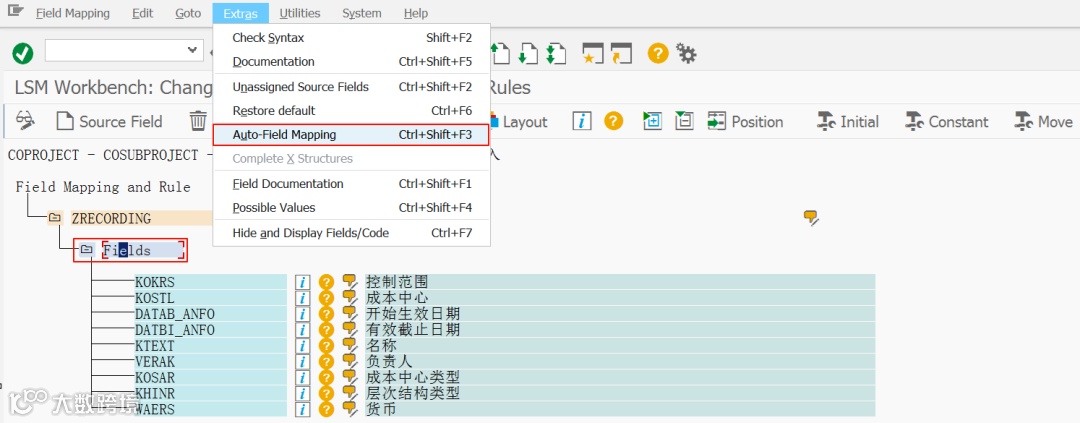1080x423 pixels.
Task: Select Auto-Field Mapping menu entry
Action: tap(351, 135)
